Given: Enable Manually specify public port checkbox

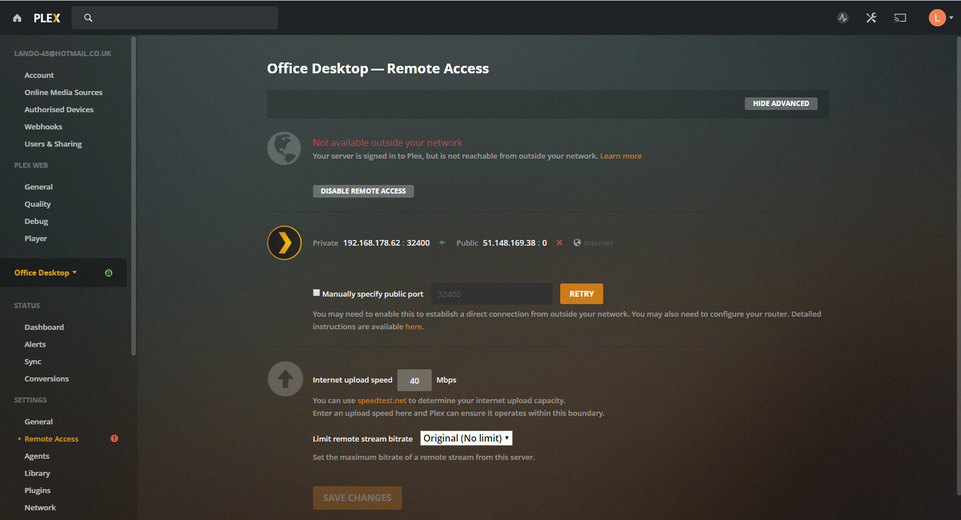Looking at the screenshot, I should pos(316,293).
